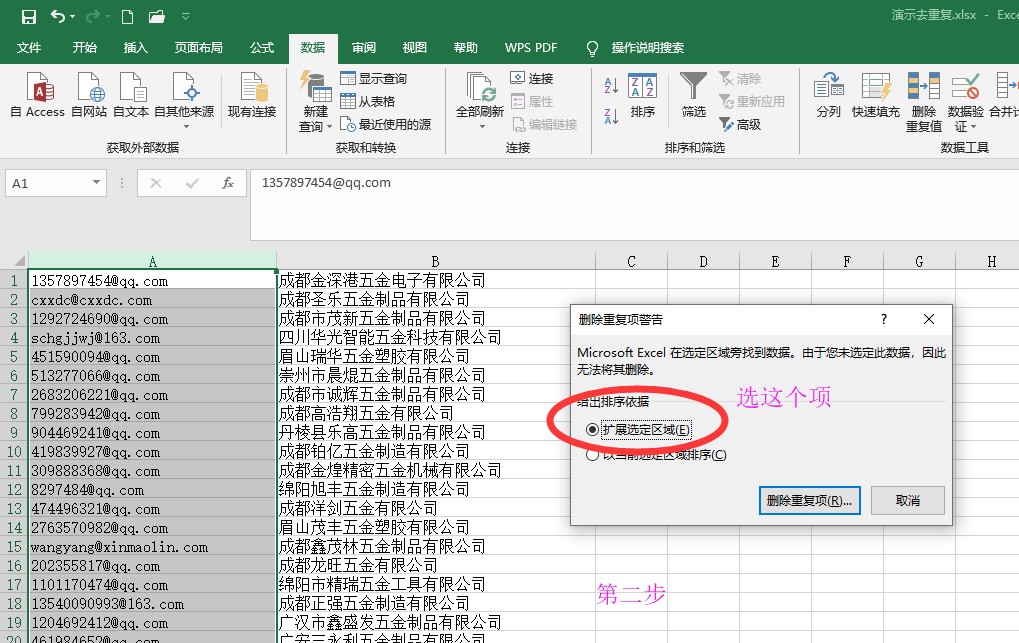Select column B header
1019x643 pixels.
point(435,261)
